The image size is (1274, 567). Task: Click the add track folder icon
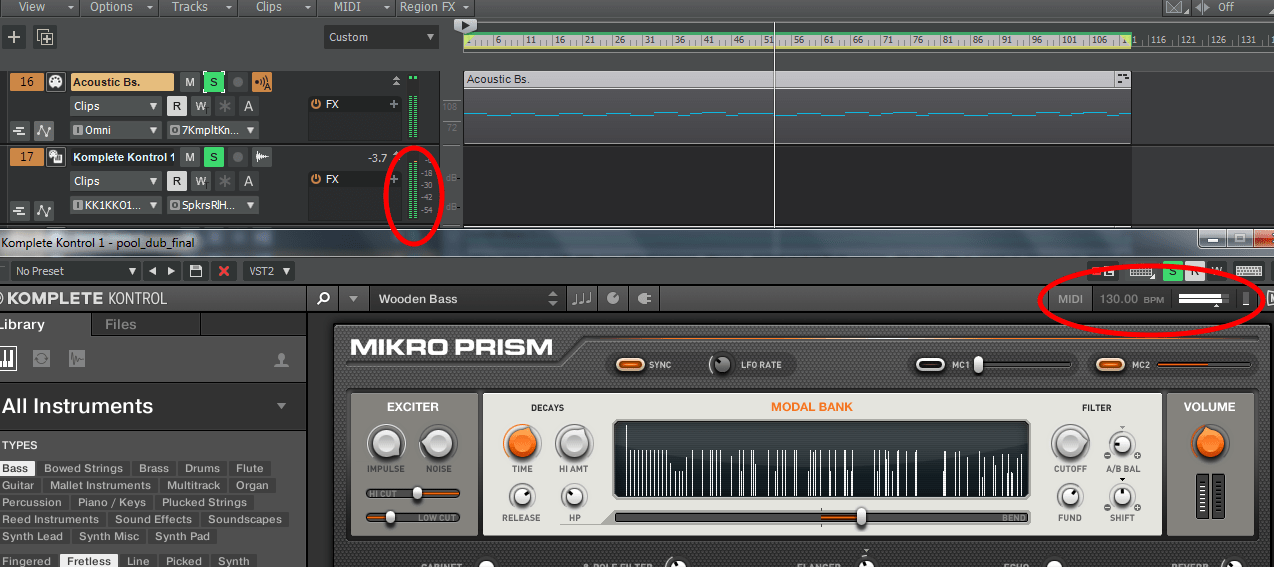click(44, 37)
